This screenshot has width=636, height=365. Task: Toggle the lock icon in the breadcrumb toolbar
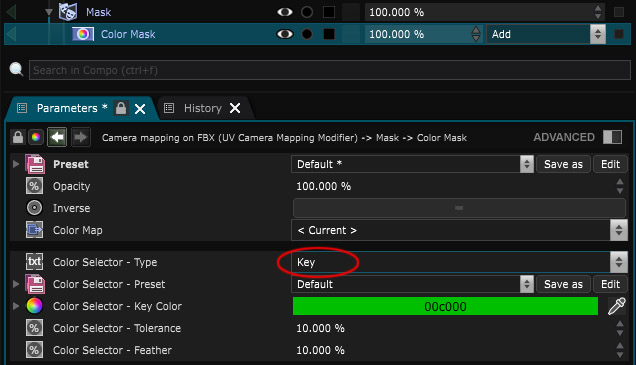tap(18, 137)
